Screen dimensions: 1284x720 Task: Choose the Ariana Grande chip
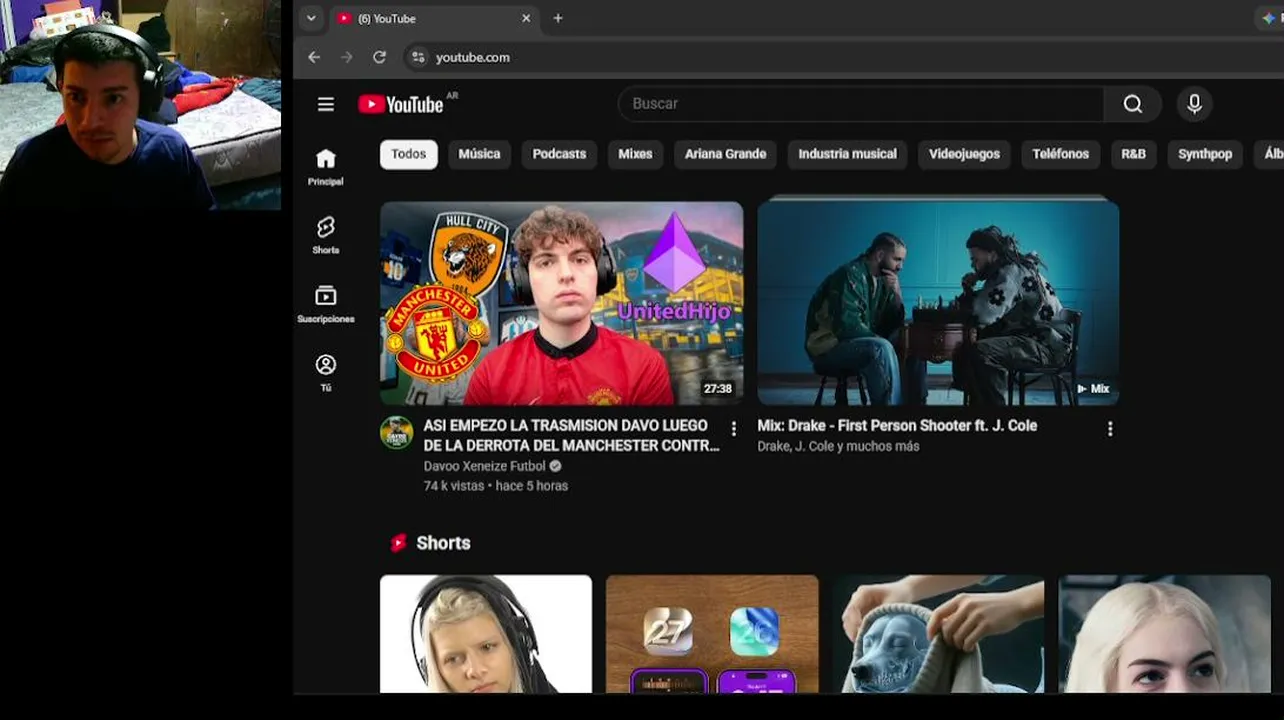click(x=725, y=154)
